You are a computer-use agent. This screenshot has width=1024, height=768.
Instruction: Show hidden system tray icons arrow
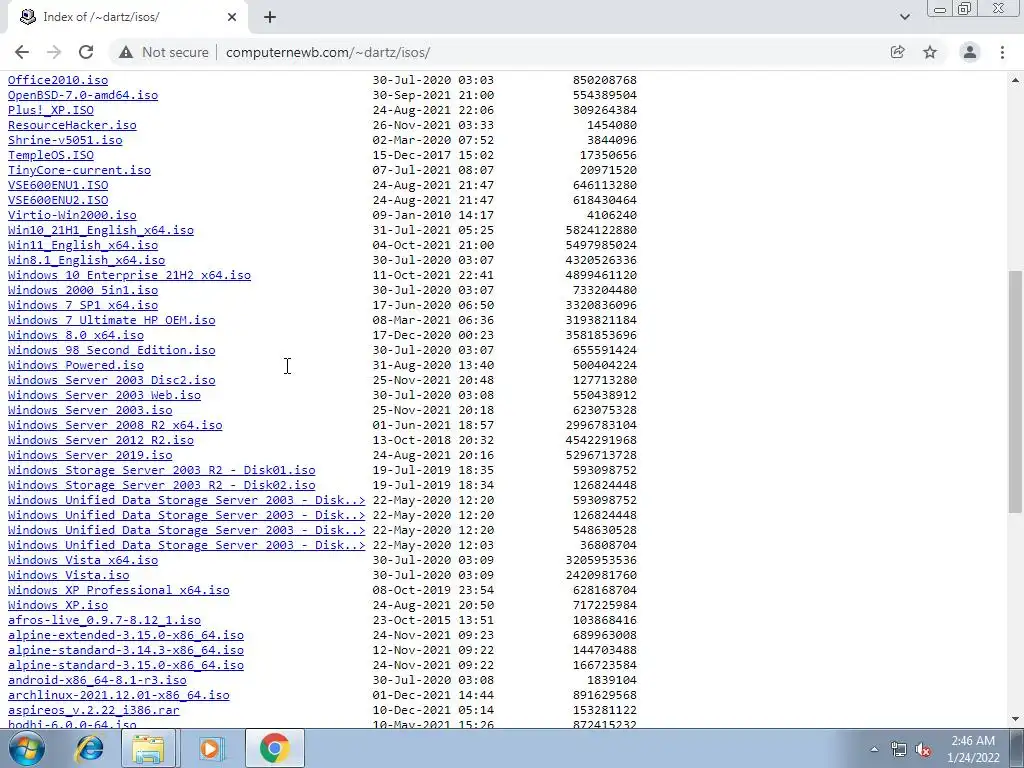click(x=874, y=749)
